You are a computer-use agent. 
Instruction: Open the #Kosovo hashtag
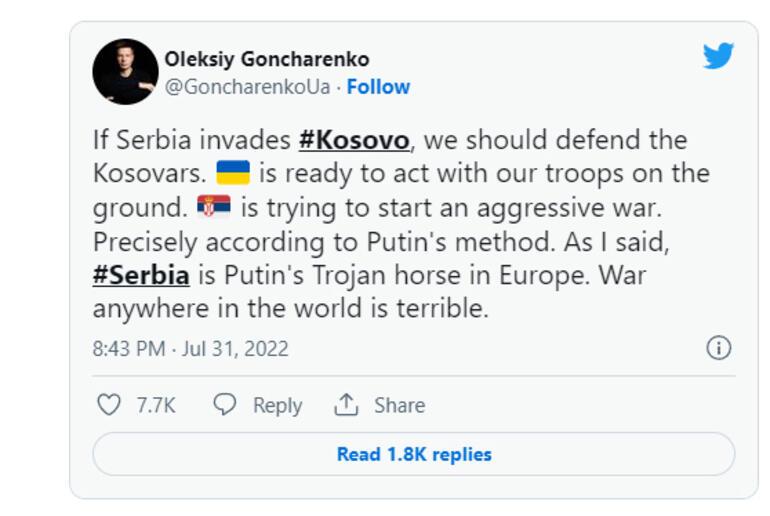(x=354, y=140)
